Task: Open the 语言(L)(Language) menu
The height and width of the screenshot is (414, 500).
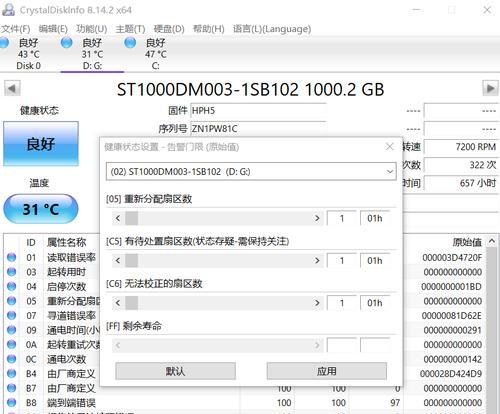Action: pos(272,29)
